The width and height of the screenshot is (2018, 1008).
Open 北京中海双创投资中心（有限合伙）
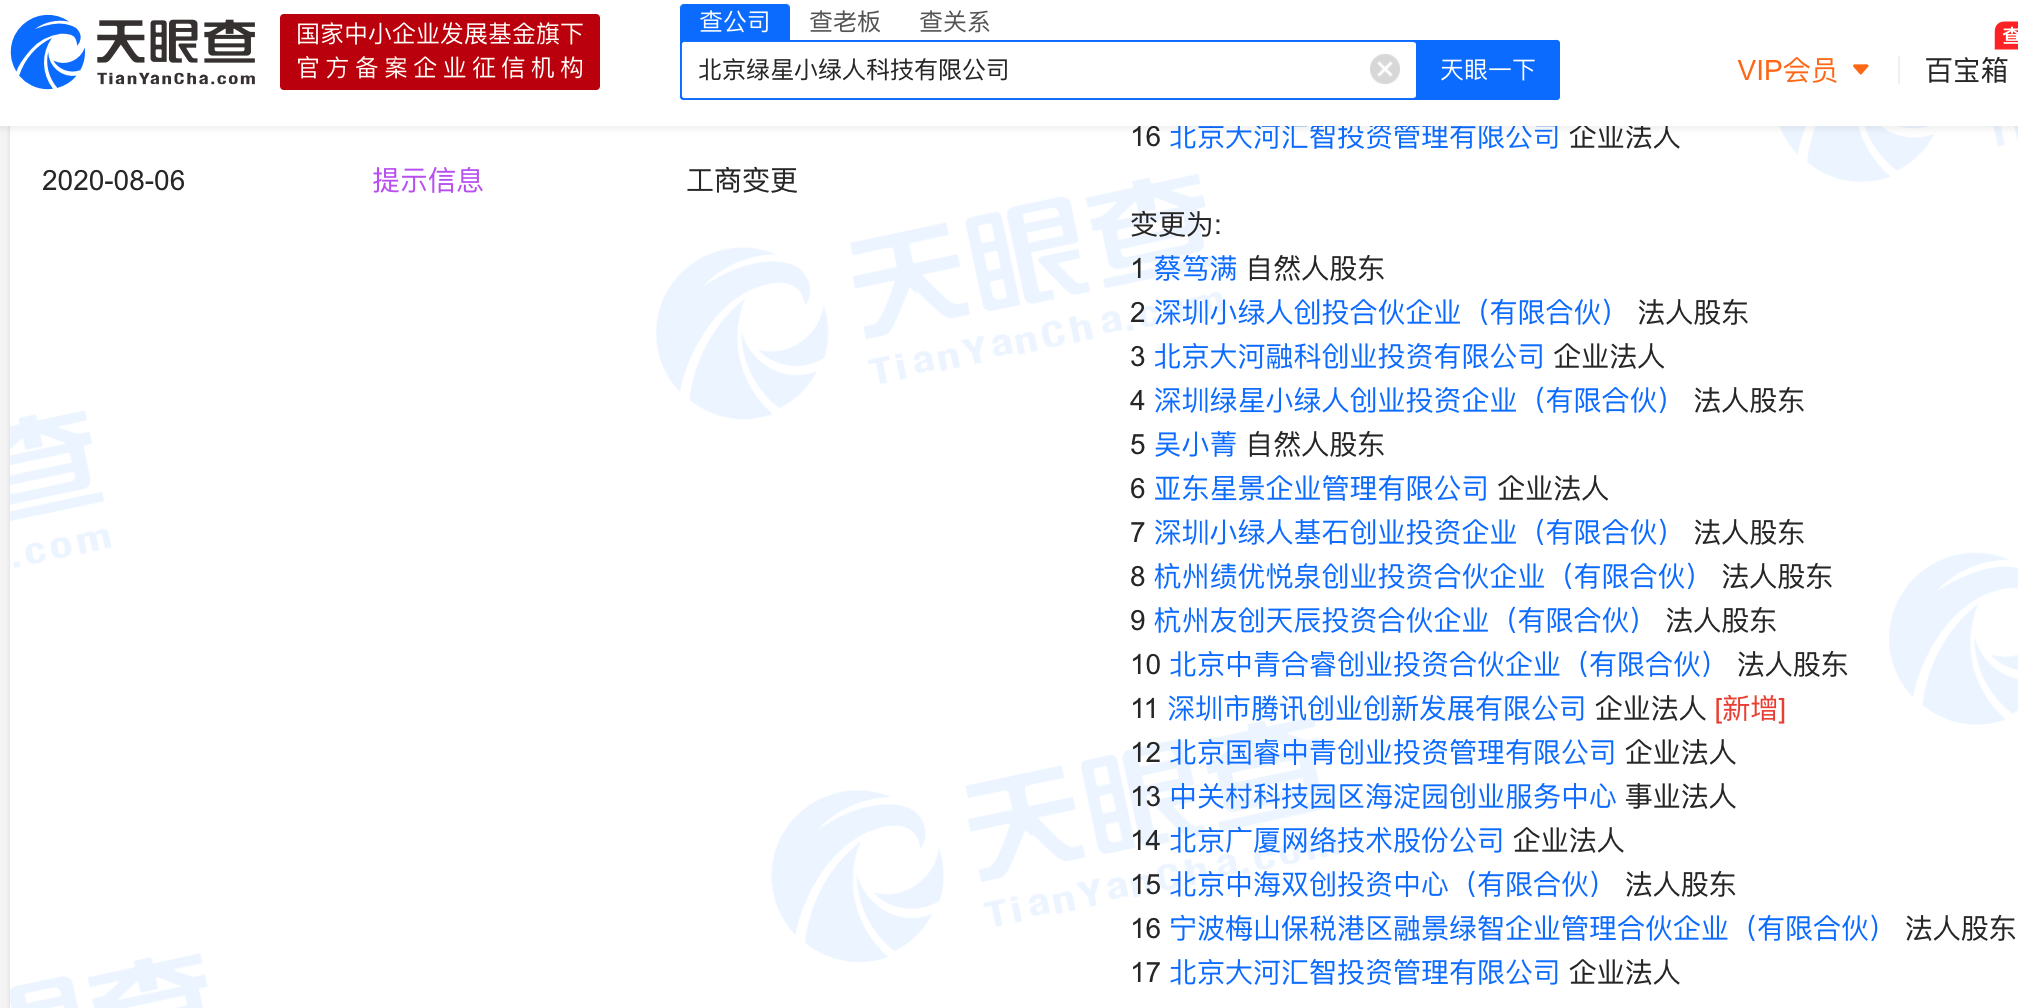[1385, 884]
